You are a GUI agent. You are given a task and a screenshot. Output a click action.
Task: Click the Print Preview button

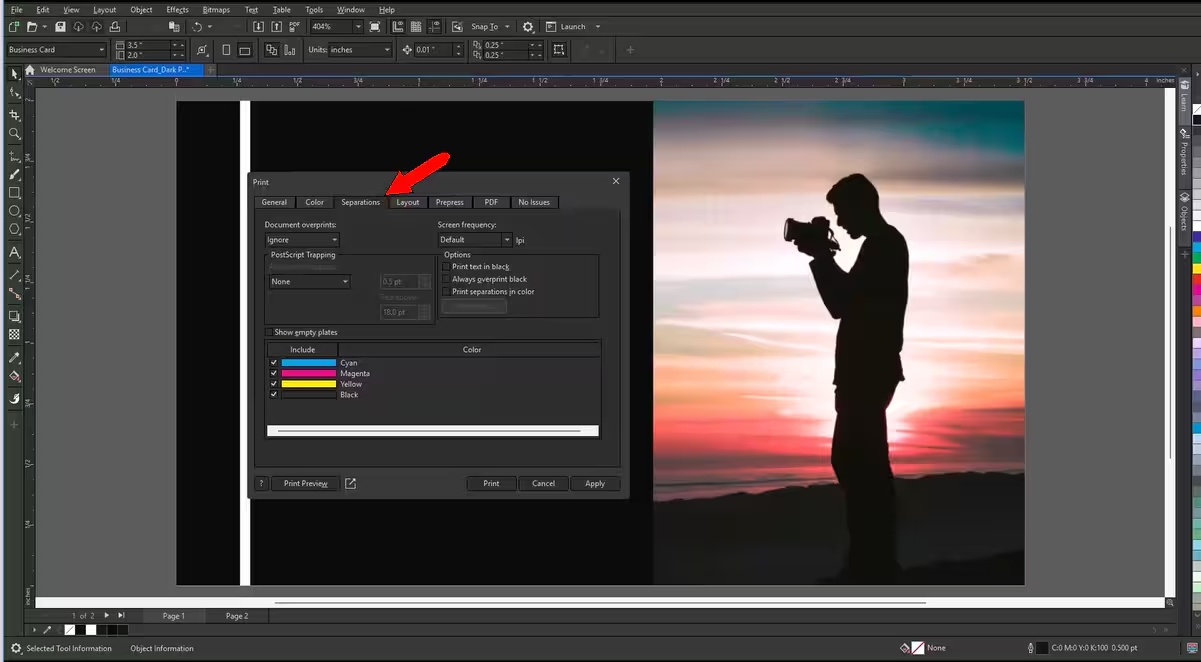coord(305,483)
